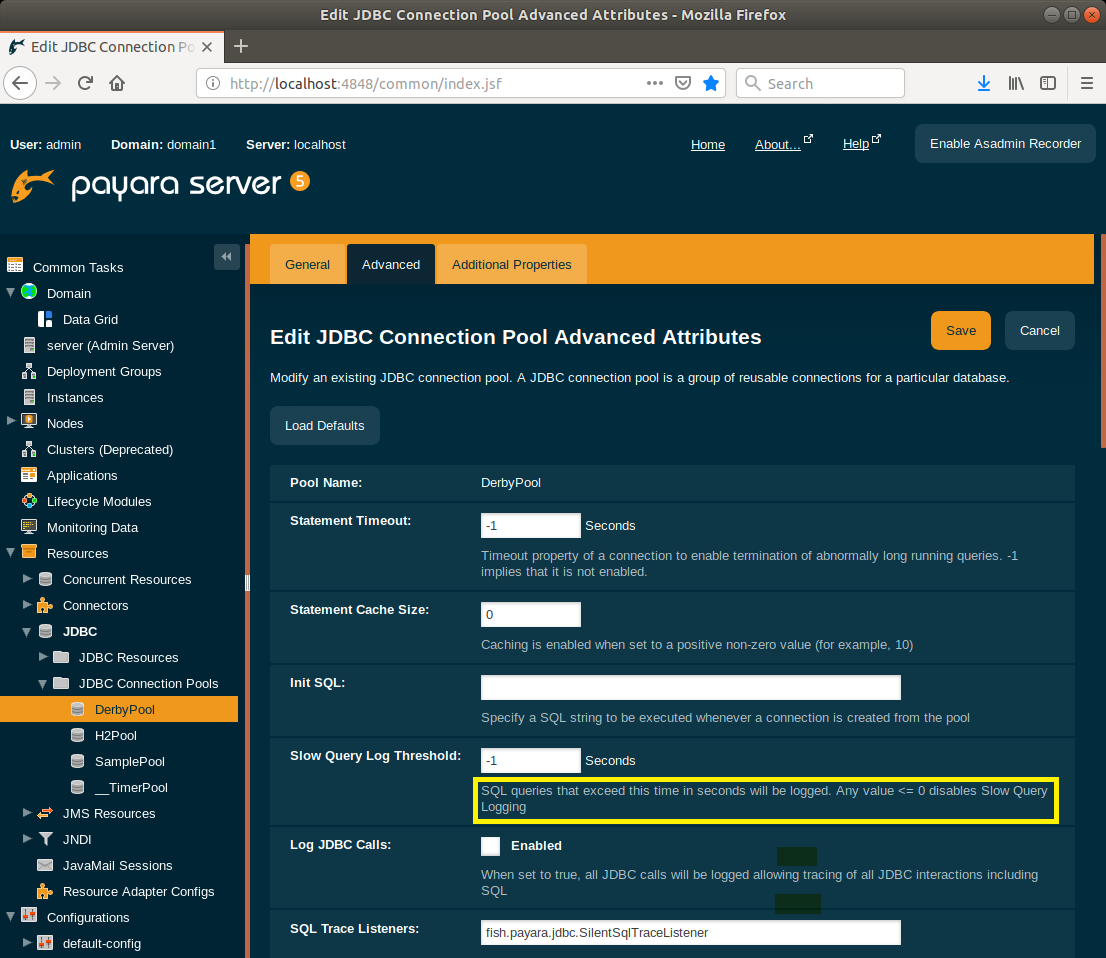Reload the page with the refresh icon
The image size is (1106, 958).
(86, 84)
